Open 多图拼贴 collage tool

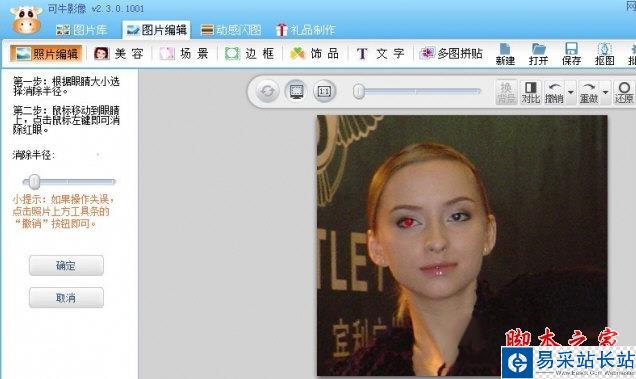tap(451, 54)
